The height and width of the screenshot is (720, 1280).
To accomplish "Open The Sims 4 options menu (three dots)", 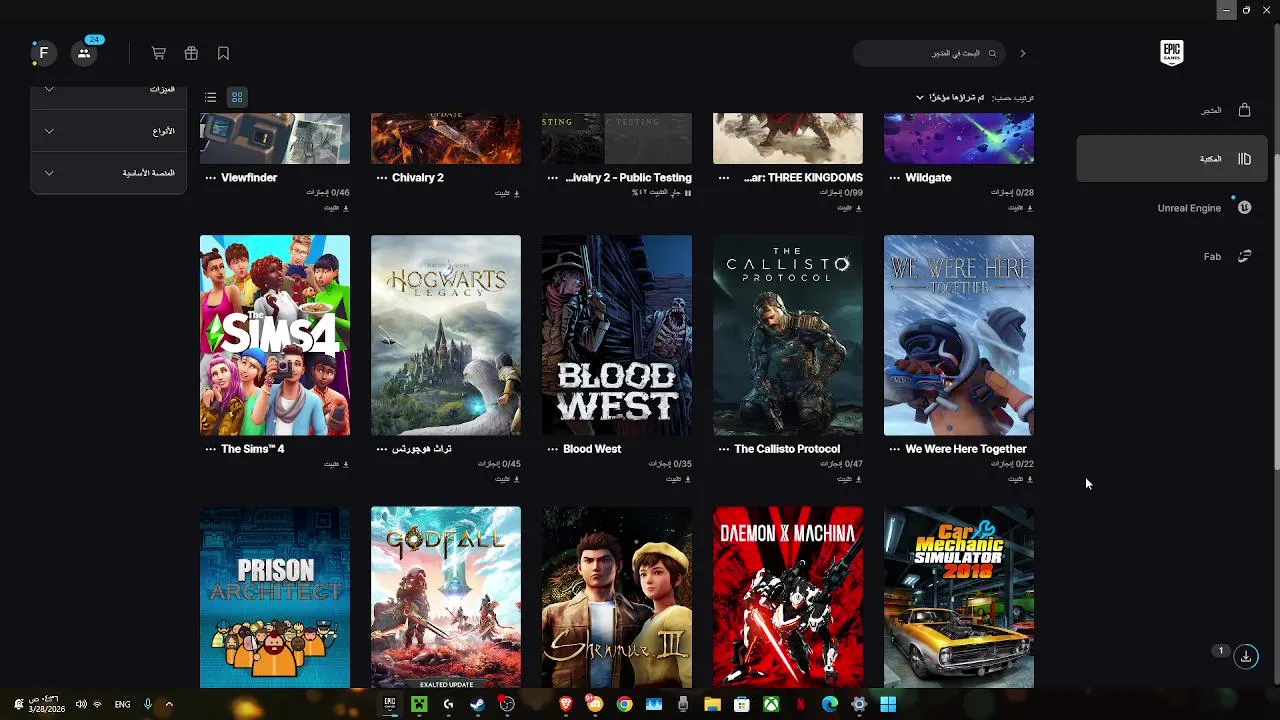I will click(210, 449).
